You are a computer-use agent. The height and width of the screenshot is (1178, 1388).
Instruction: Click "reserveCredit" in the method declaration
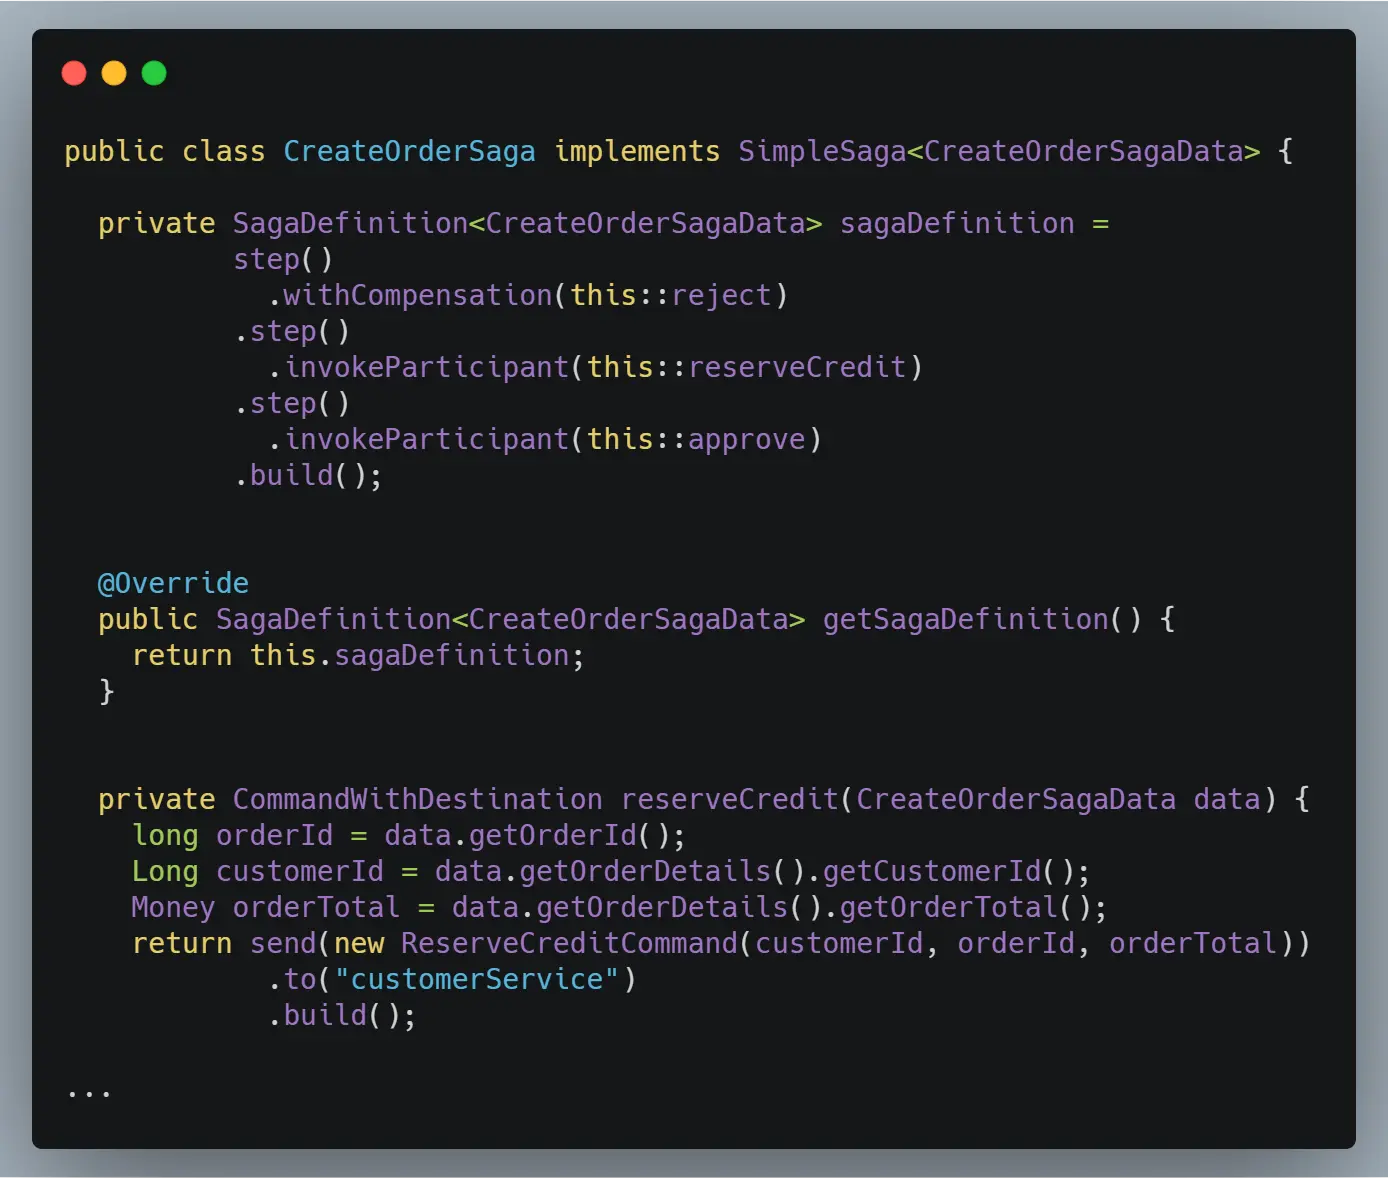730,799
